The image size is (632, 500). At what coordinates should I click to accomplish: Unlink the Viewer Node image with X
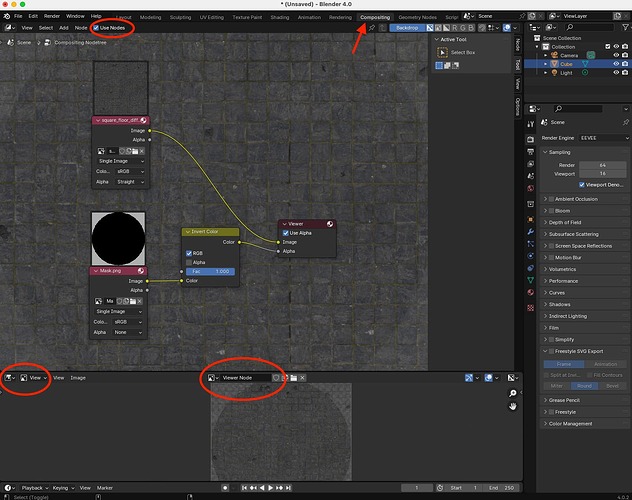[x=302, y=378]
